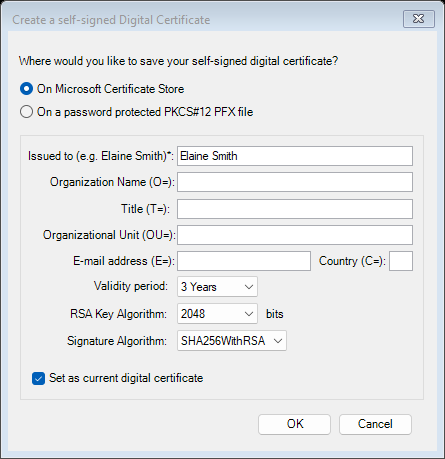Open the Signature Algorithm combo box

click(232, 341)
